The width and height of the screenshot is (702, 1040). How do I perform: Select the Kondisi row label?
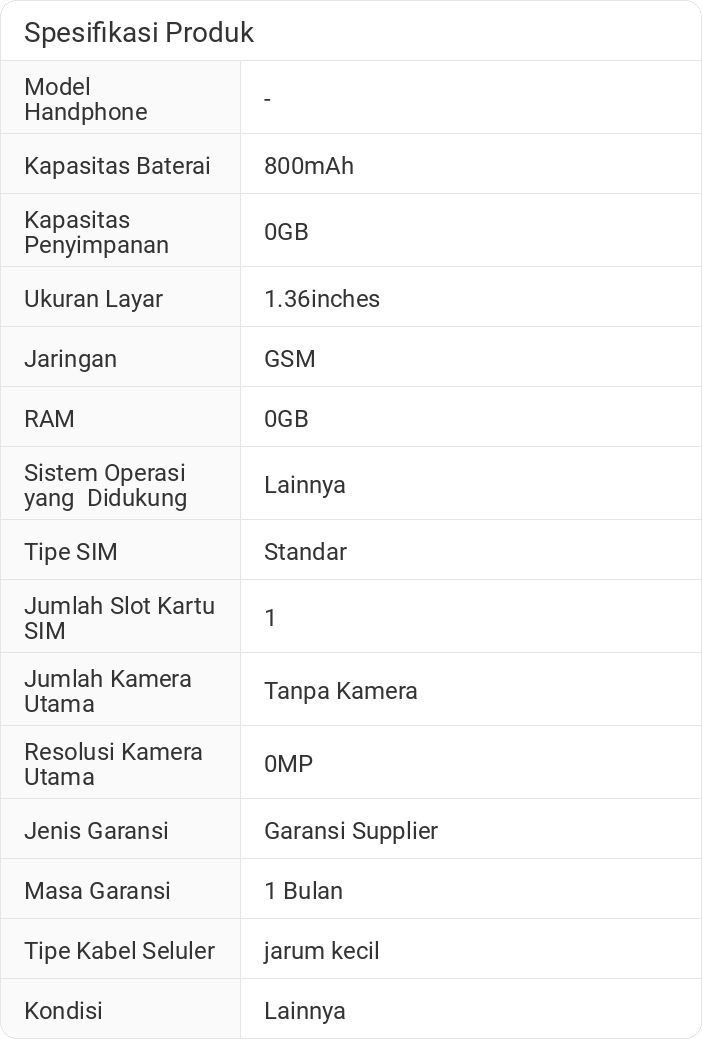coord(63,1011)
